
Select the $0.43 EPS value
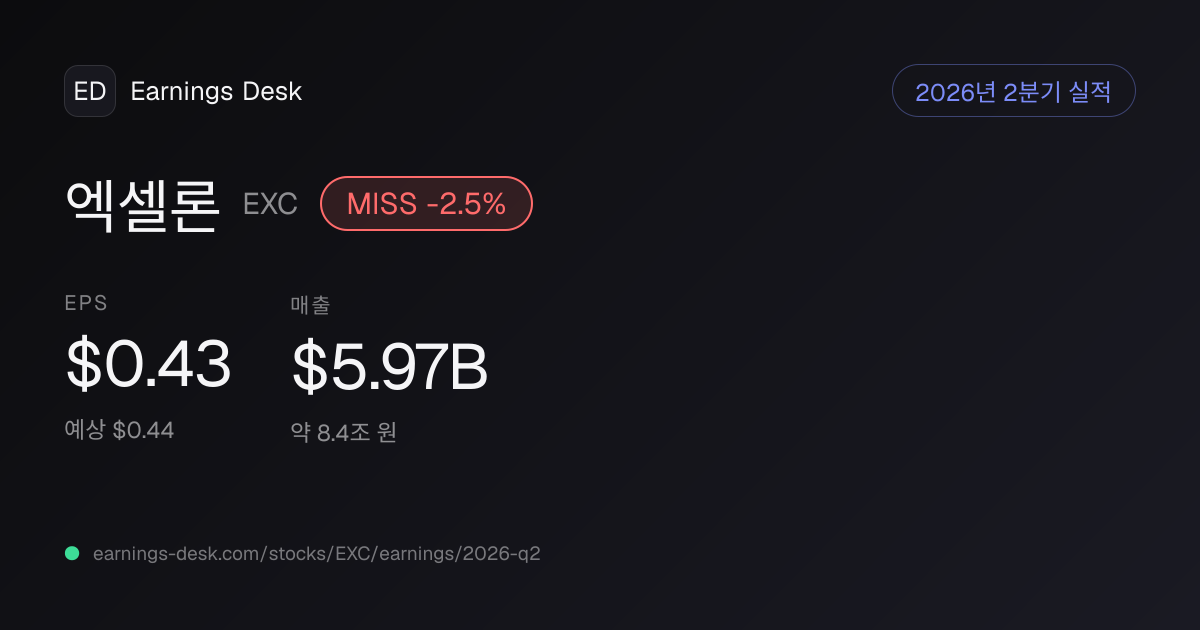[148, 364]
